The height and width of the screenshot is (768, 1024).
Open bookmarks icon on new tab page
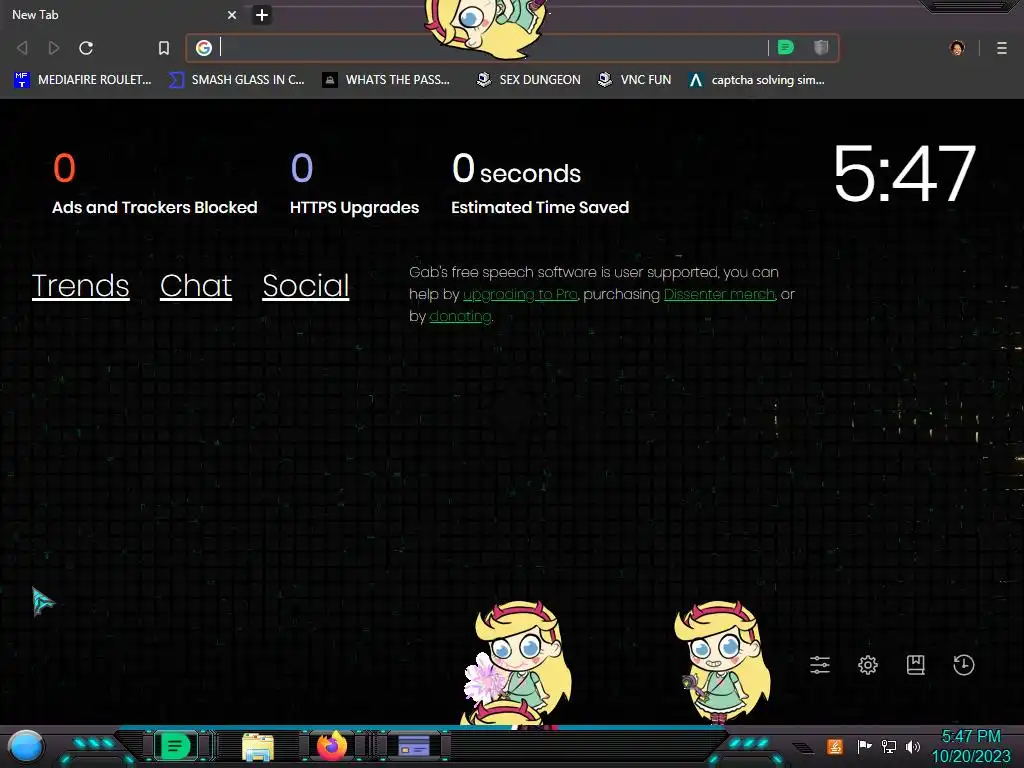coord(916,665)
